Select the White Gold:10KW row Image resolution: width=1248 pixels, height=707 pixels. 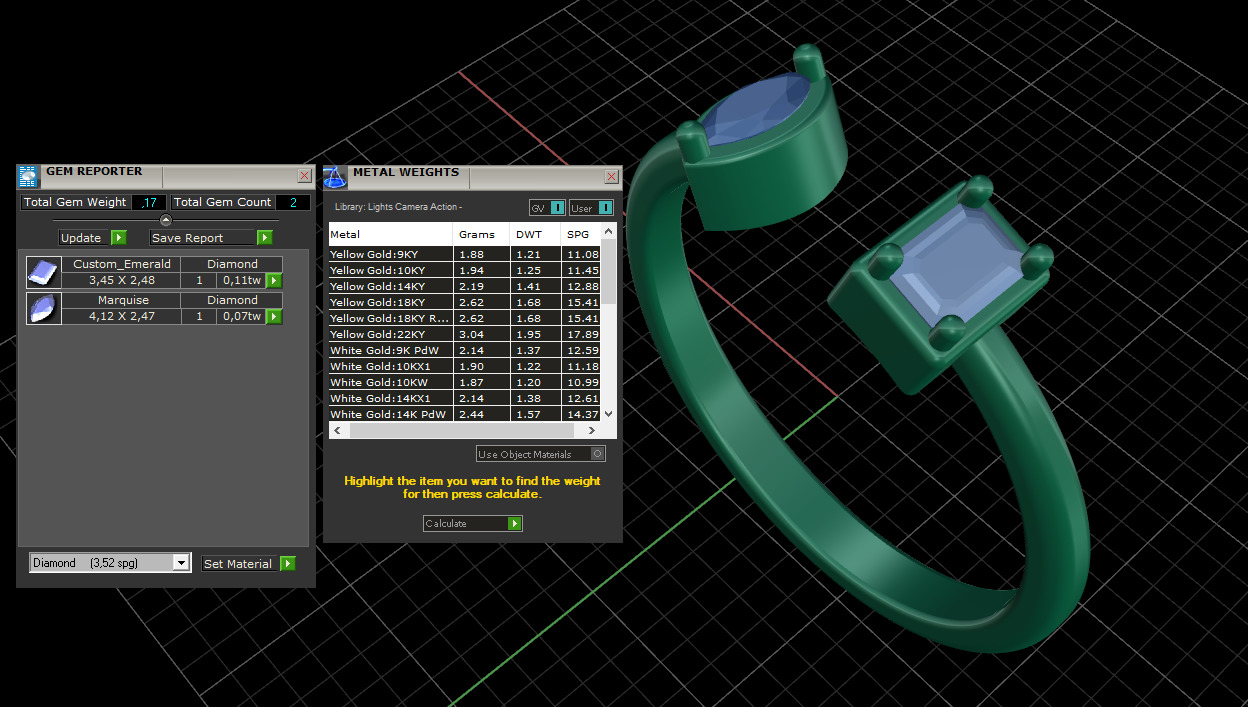pyautogui.click(x=465, y=382)
